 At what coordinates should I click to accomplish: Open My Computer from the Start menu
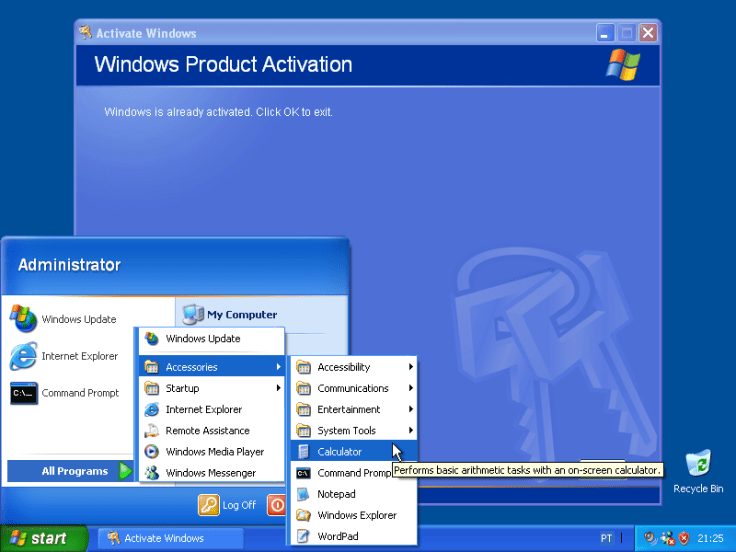coord(241,315)
